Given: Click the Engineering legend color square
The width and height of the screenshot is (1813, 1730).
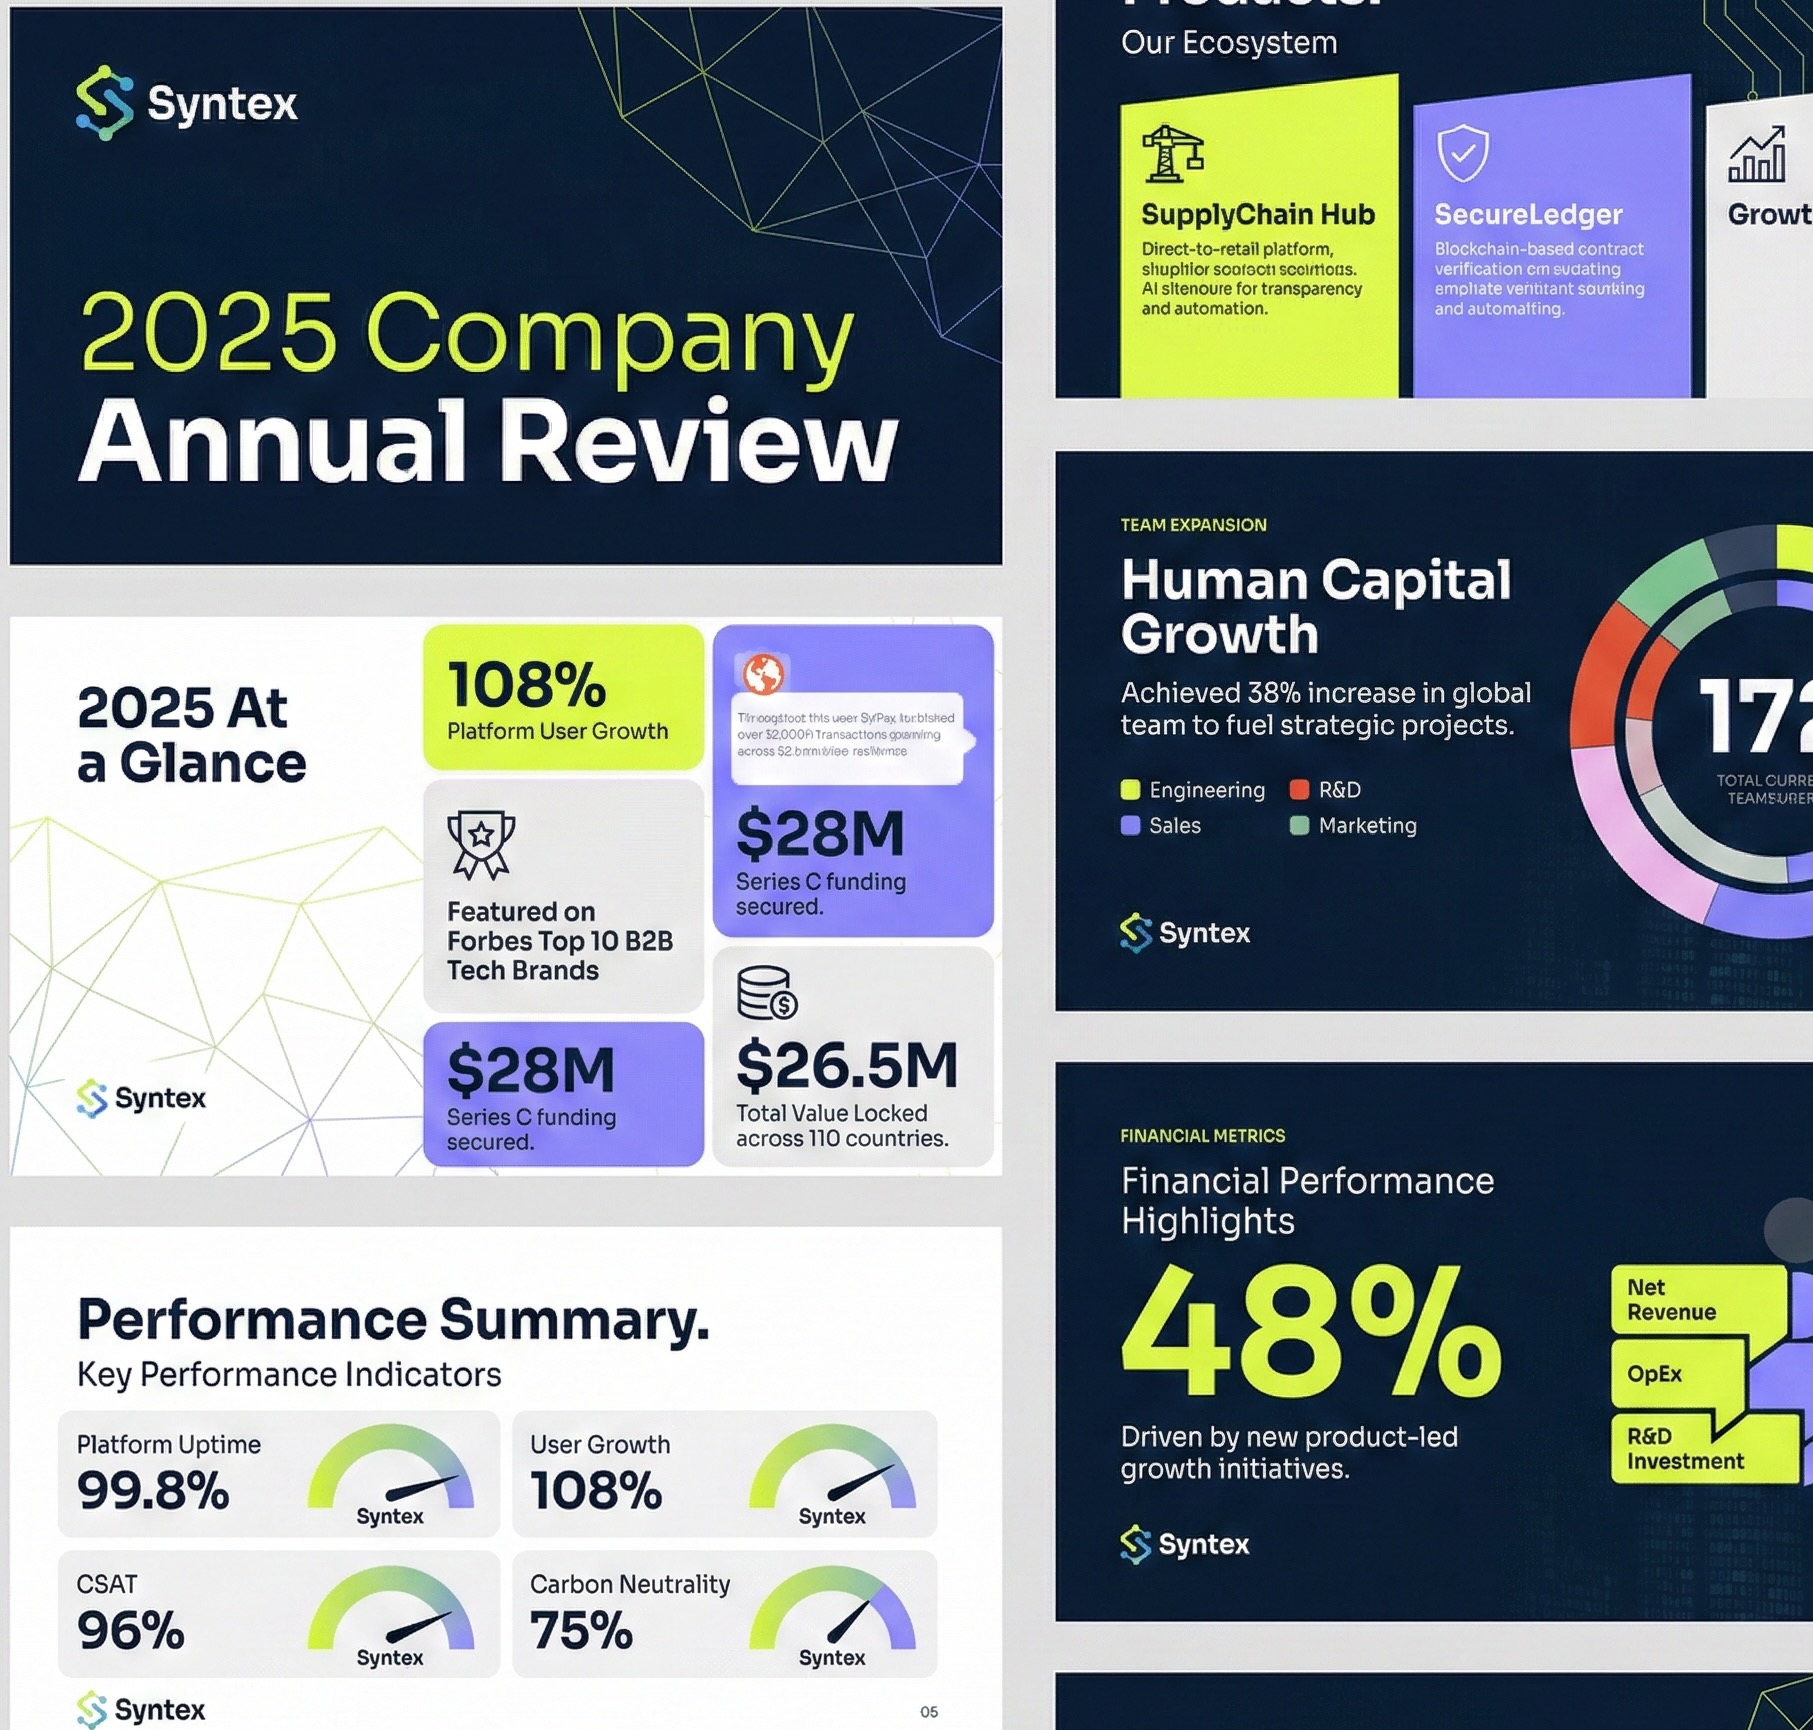Looking at the screenshot, I should pos(1130,790).
